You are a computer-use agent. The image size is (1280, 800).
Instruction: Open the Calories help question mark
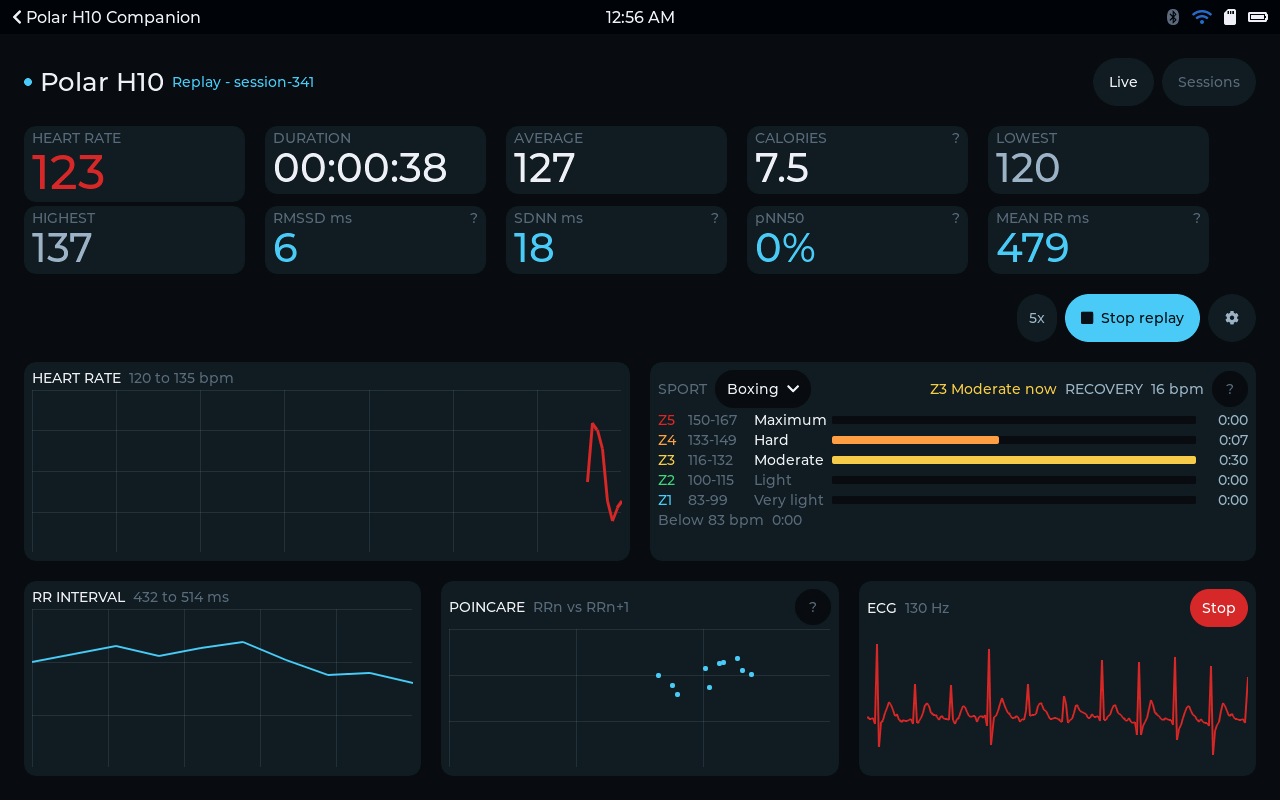click(x=956, y=138)
